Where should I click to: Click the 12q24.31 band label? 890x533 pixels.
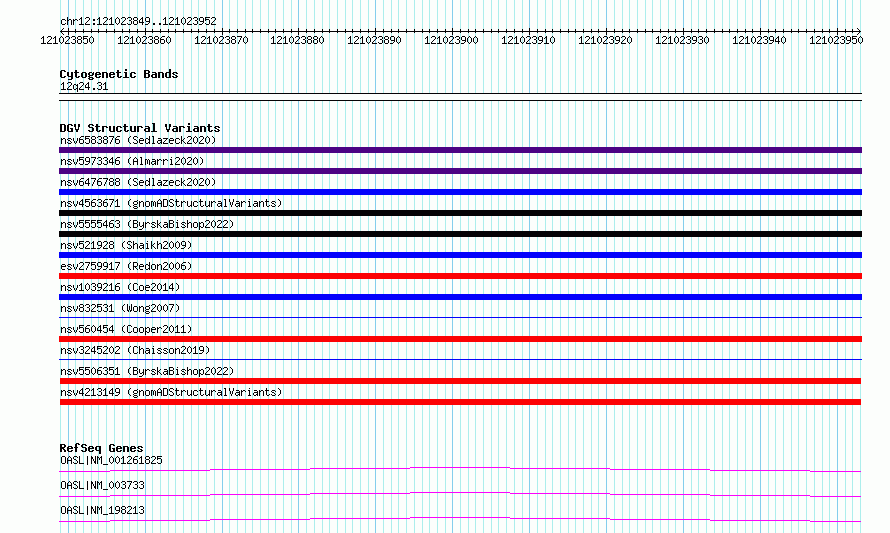point(84,86)
